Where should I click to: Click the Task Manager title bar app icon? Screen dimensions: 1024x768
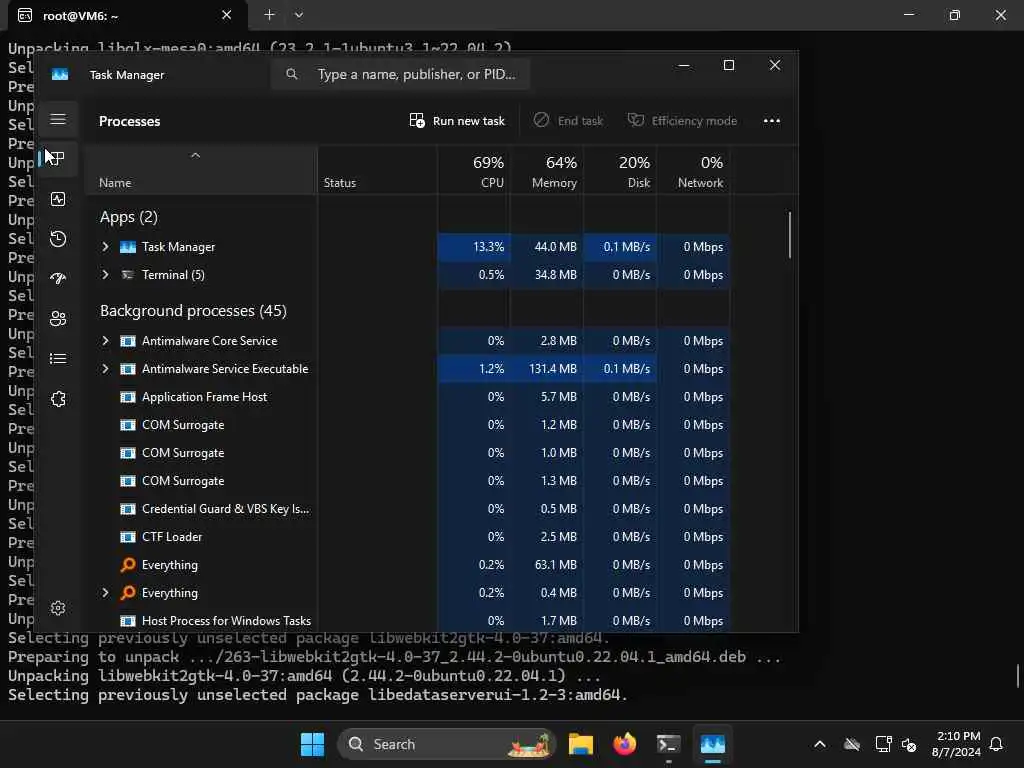coord(60,74)
